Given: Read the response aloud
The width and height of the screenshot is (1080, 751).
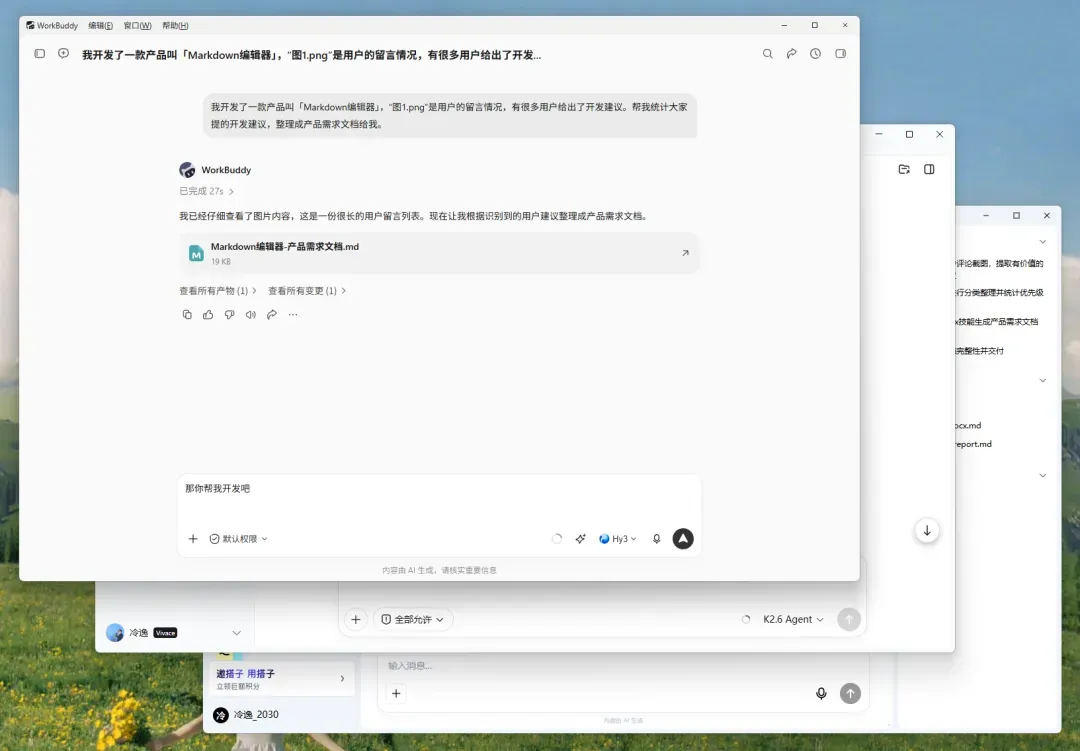Looking at the screenshot, I should pos(251,314).
